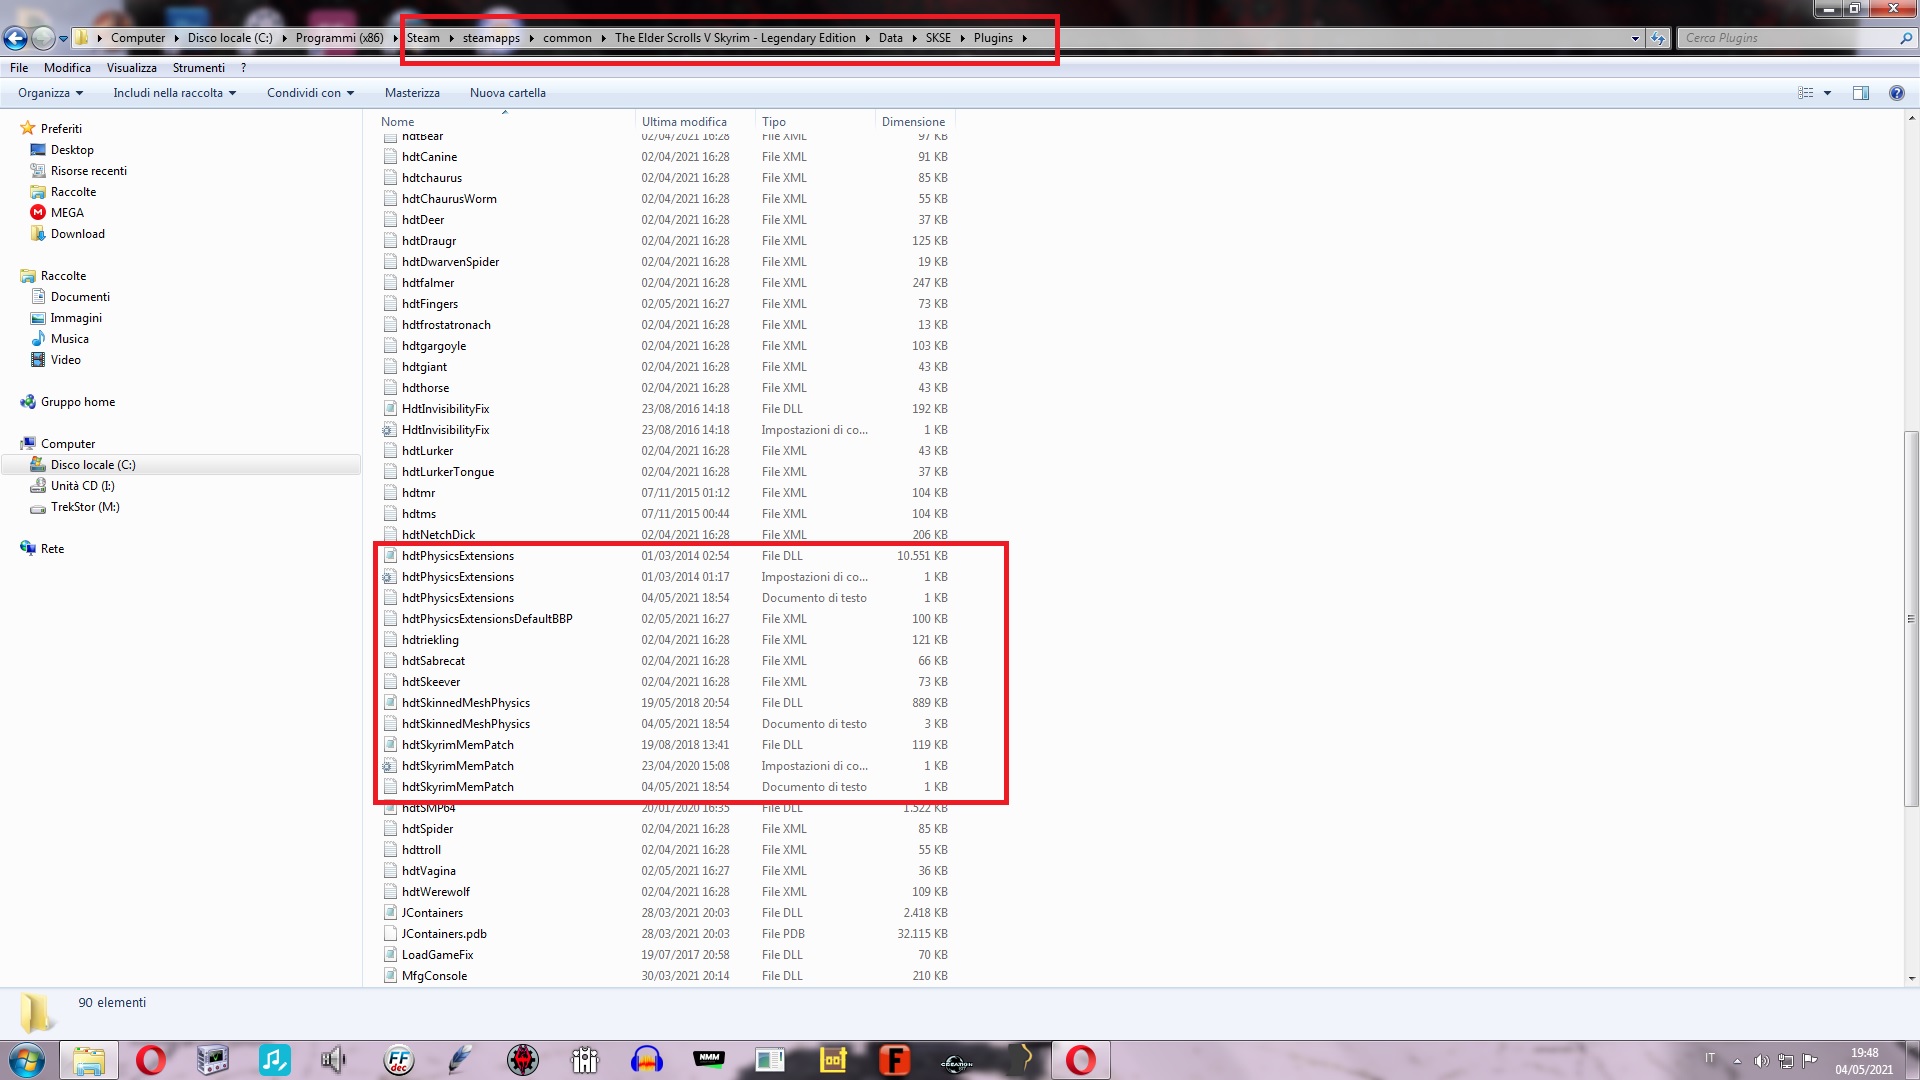Click the Forward navigation arrow
The width and height of the screenshot is (1920, 1080).
[x=43, y=38]
